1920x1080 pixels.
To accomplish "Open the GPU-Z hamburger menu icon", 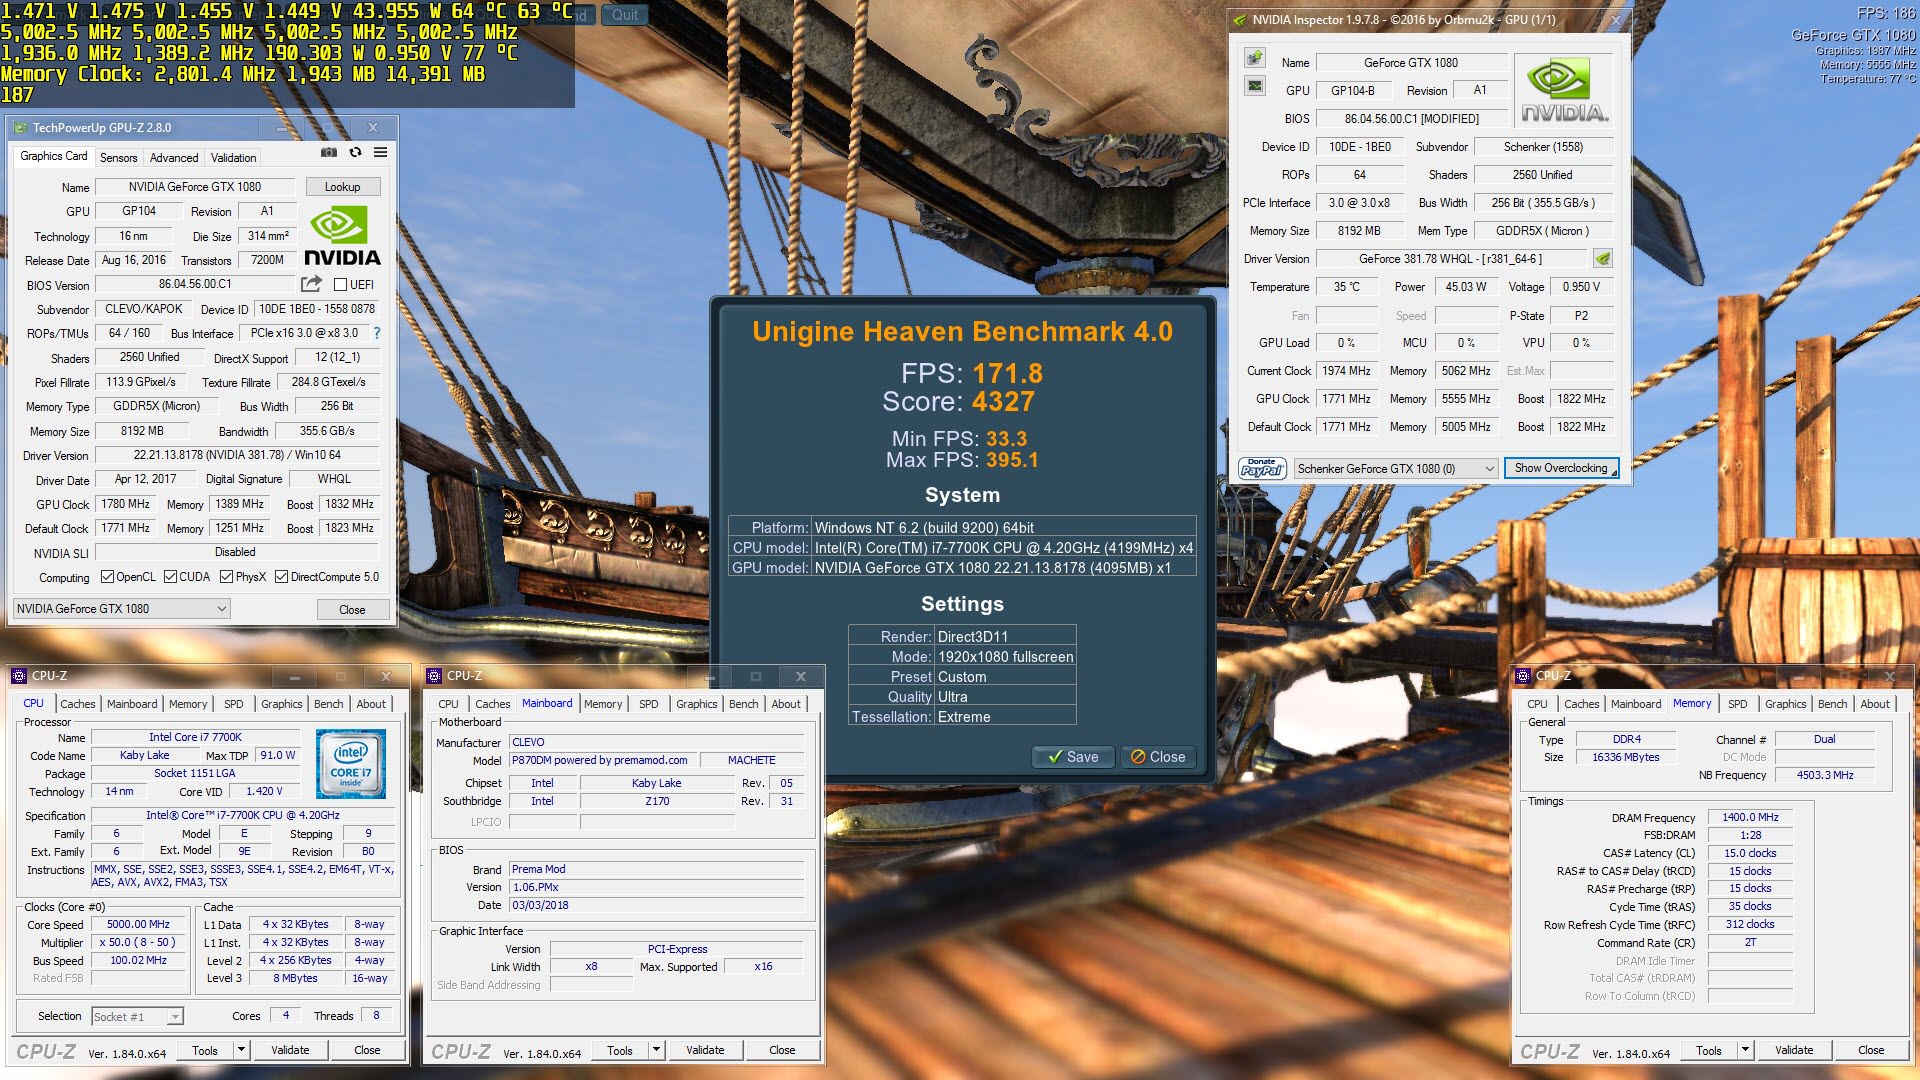I will tap(381, 153).
